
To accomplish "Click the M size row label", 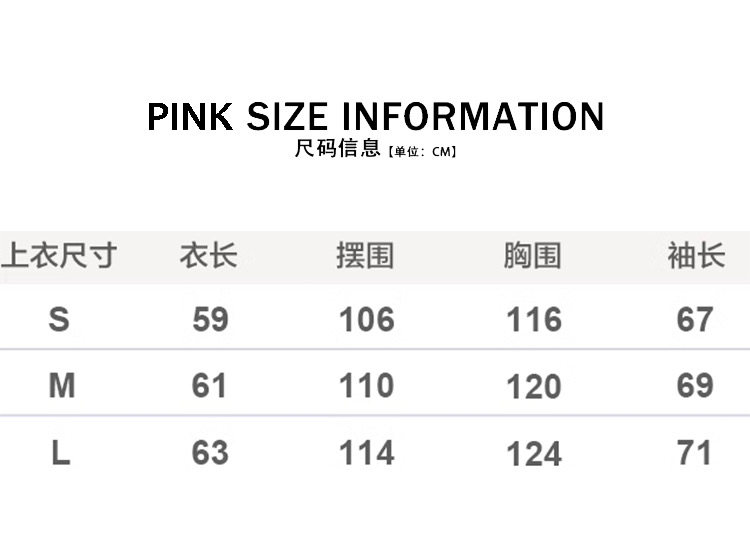I will click(x=61, y=385).
